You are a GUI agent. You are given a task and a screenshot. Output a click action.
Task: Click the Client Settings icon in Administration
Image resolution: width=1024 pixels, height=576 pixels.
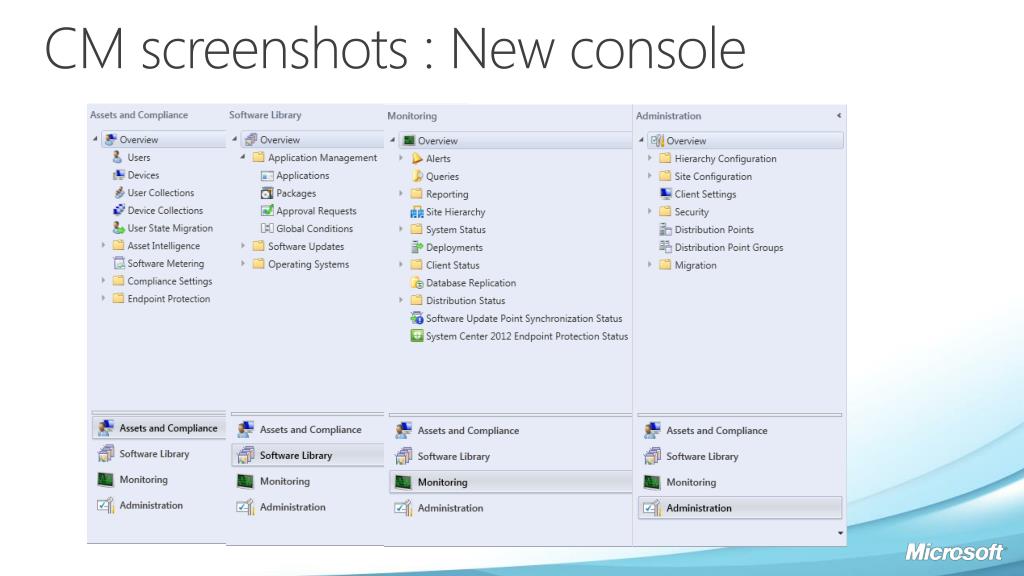tap(665, 194)
